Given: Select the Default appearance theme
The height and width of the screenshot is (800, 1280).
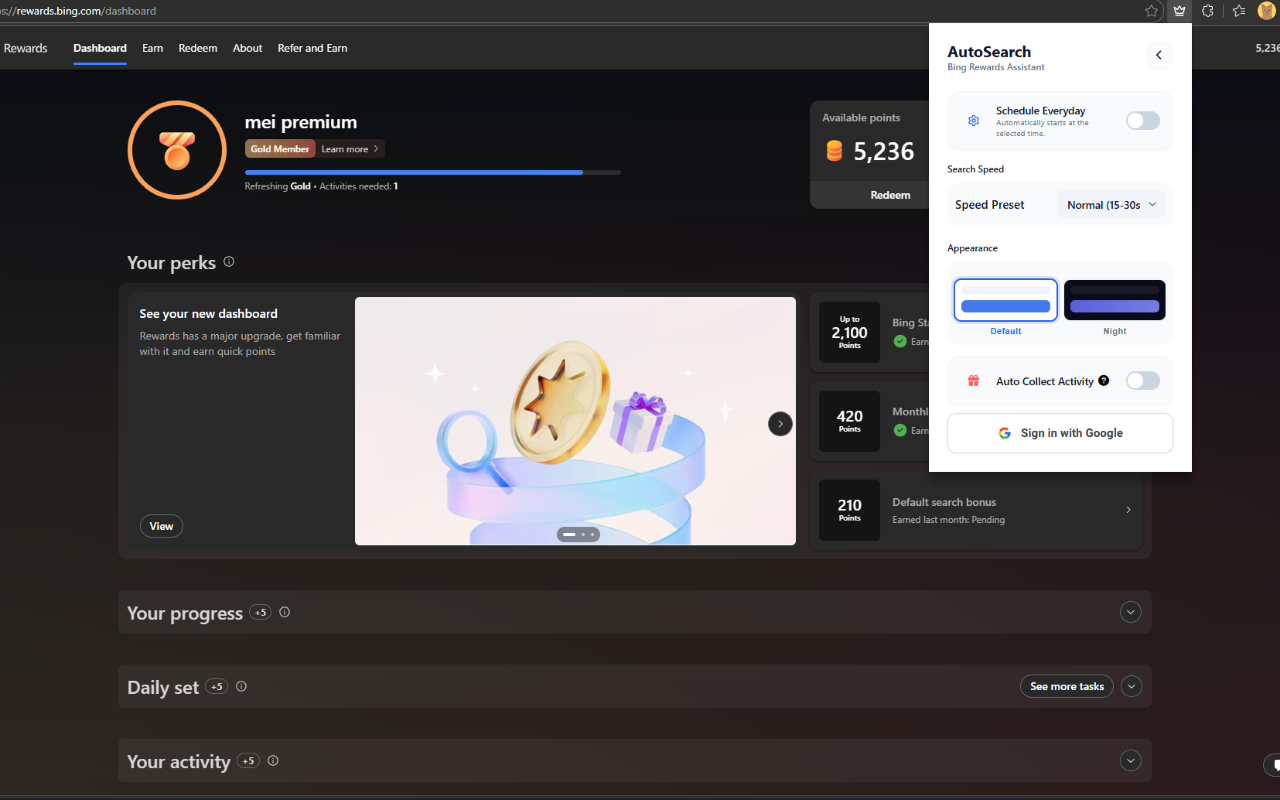Looking at the screenshot, I should coord(1006,300).
